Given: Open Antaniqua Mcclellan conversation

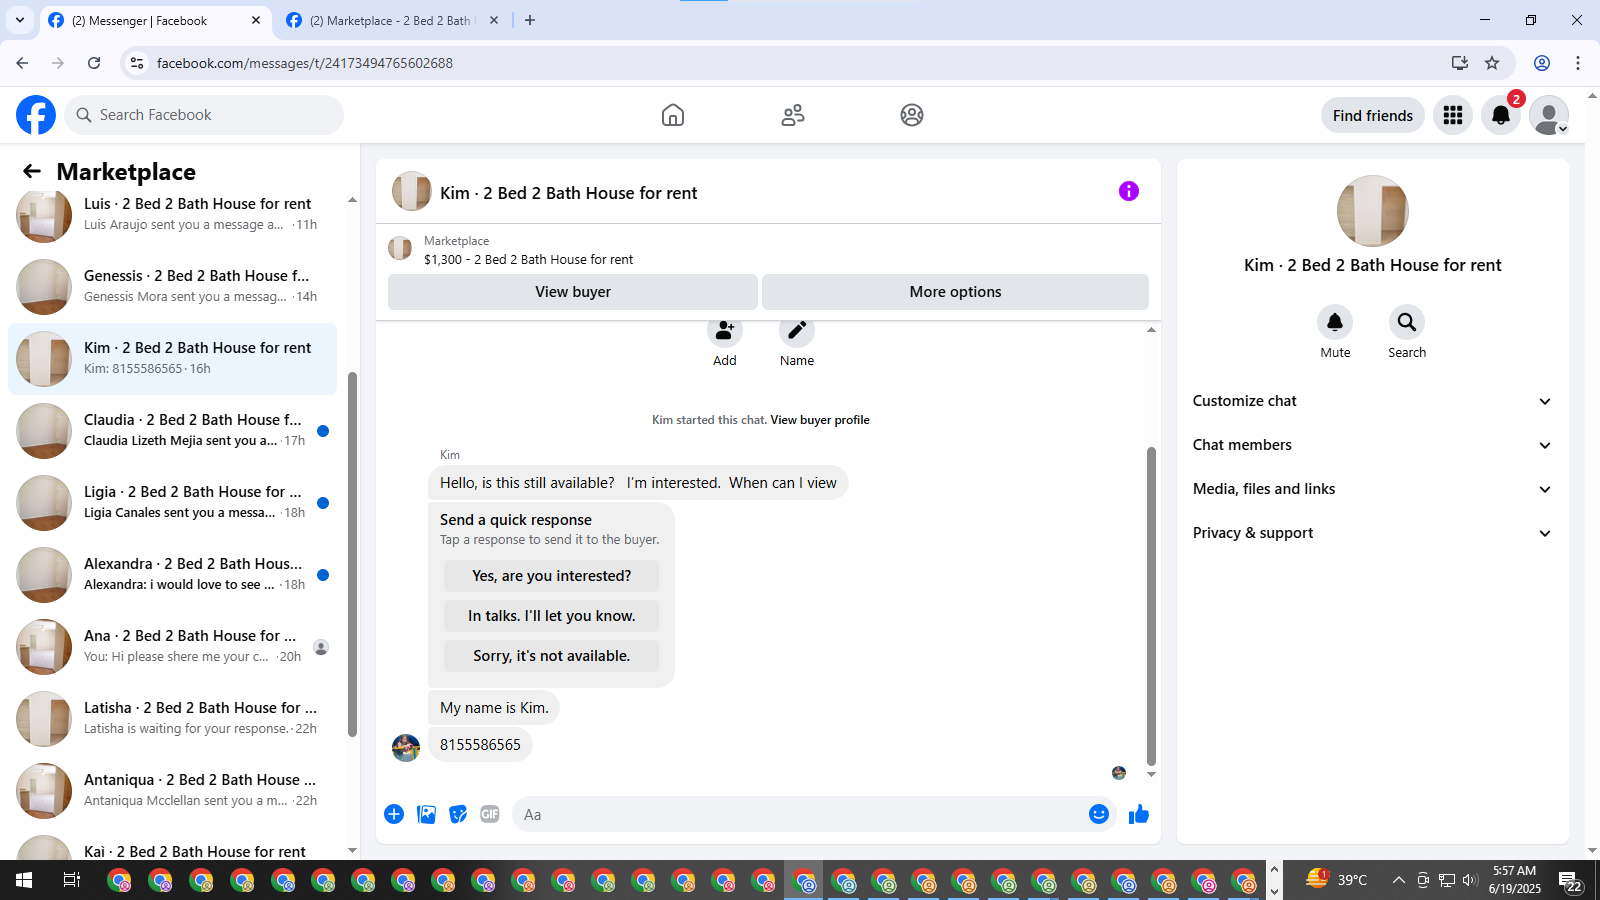Looking at the screenshot, I should (172, 790).
